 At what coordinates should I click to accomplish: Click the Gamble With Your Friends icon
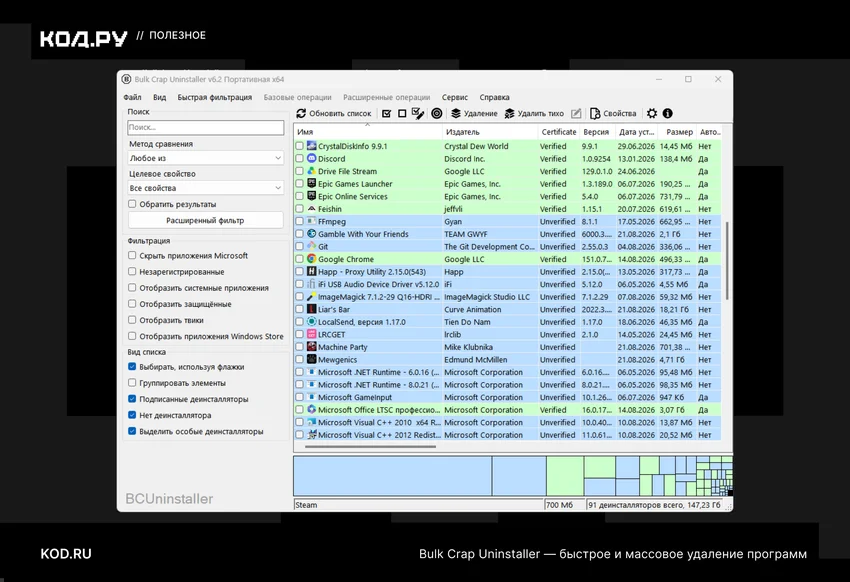(312, 234)
